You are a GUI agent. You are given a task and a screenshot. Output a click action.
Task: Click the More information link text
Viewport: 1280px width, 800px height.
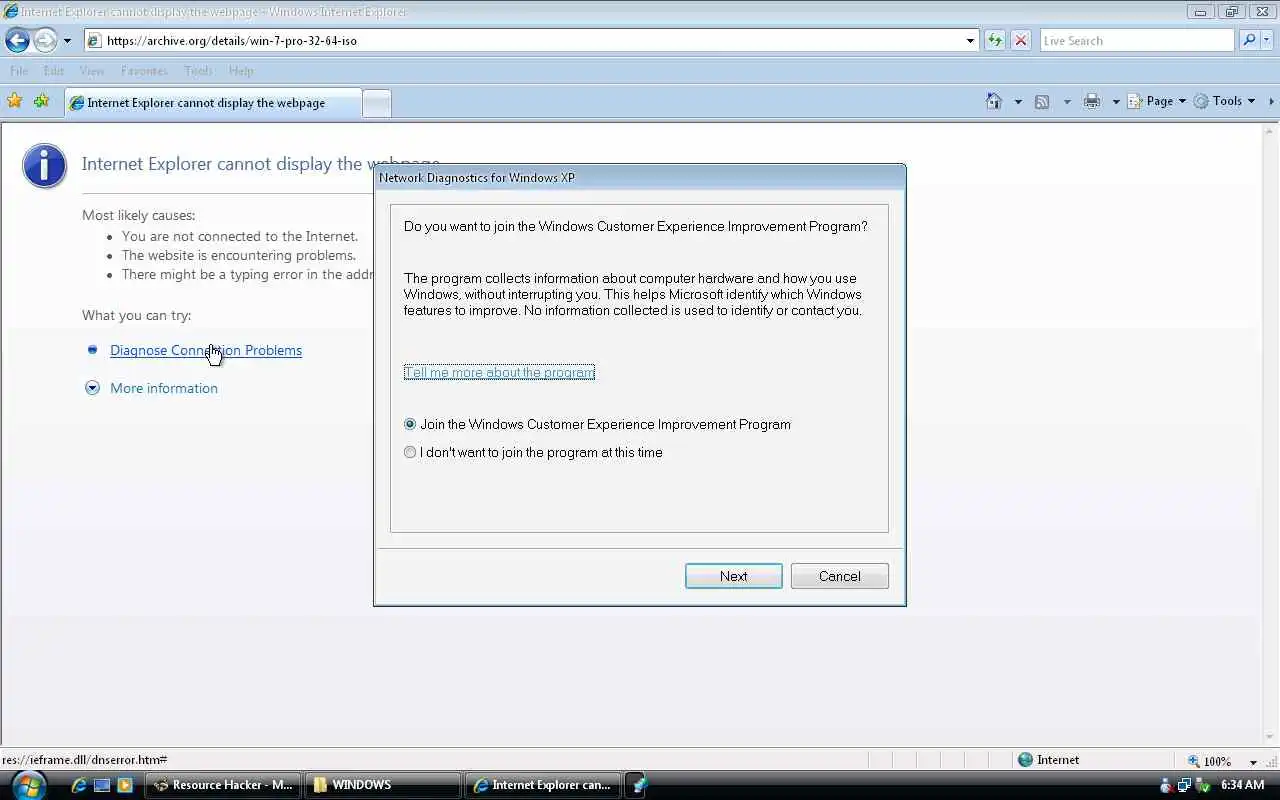coord(164,388)
